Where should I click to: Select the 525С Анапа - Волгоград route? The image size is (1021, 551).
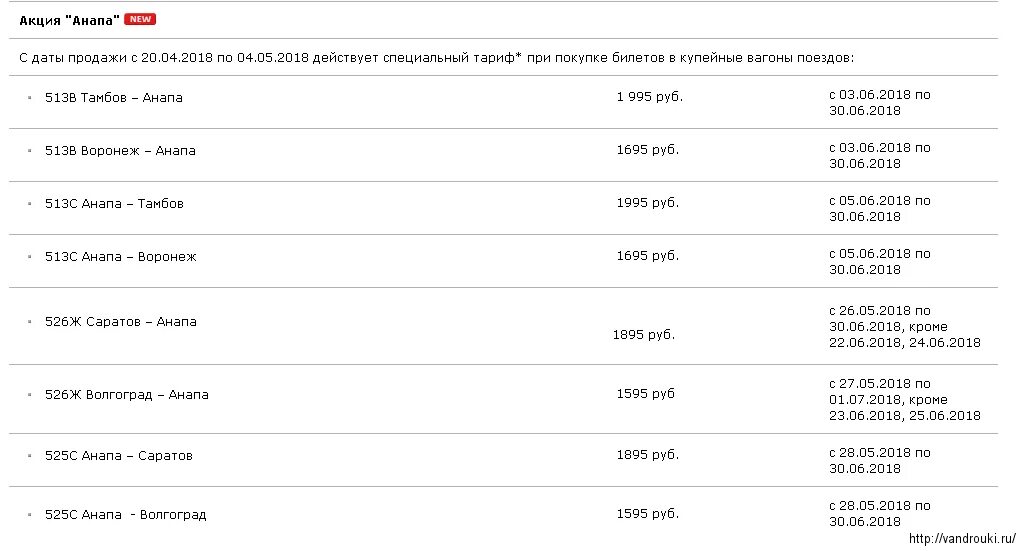(125, 515)
